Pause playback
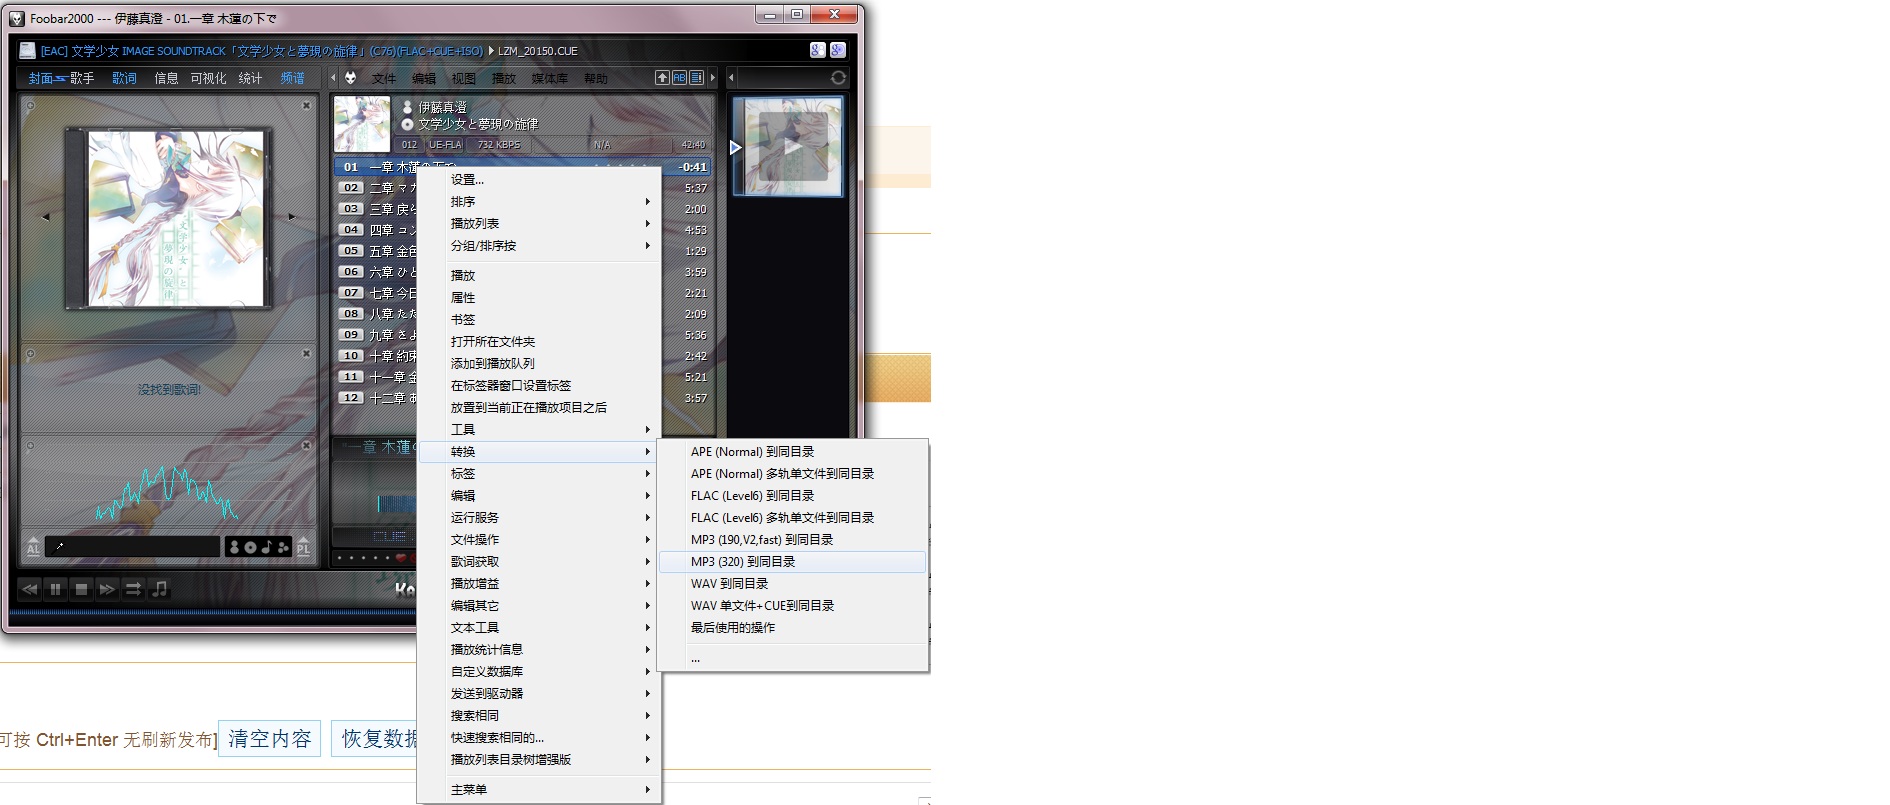The height and width of the screenshot is (805, 1890). (56, 589)
